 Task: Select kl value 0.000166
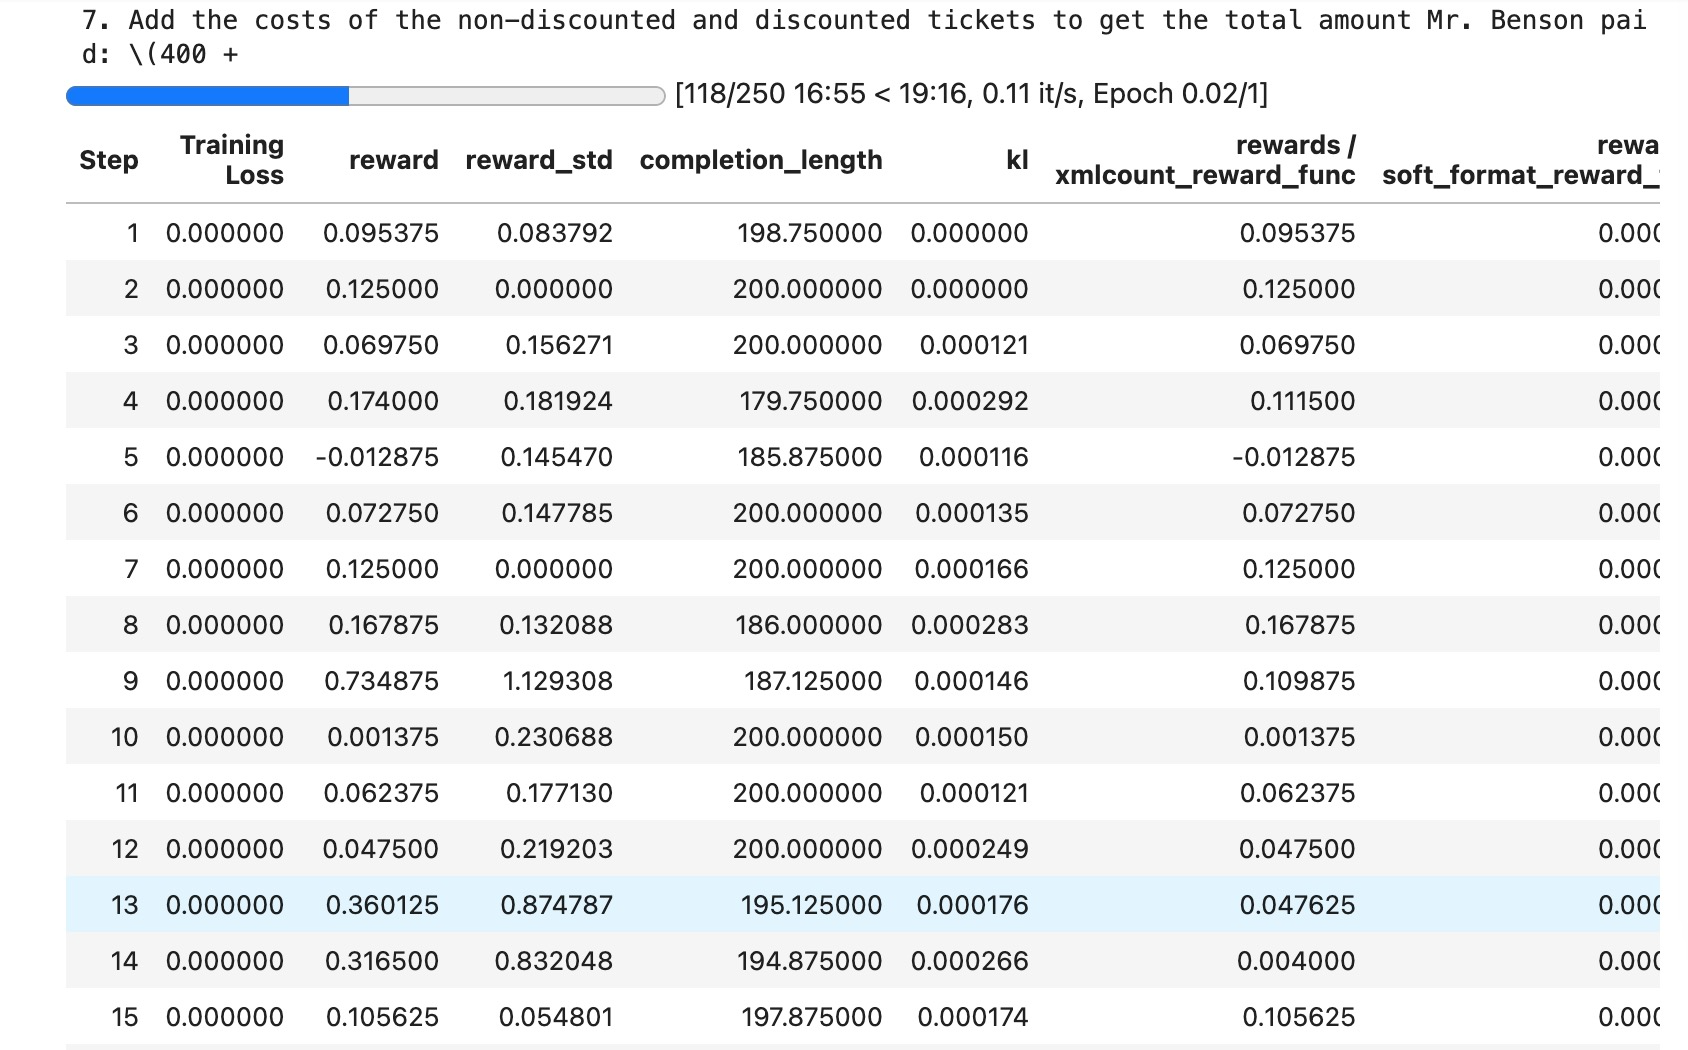point(972,569)
